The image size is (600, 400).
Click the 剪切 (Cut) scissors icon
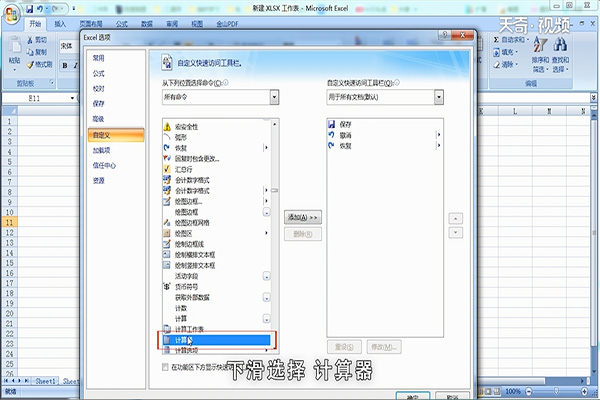[x=30, y=40]
